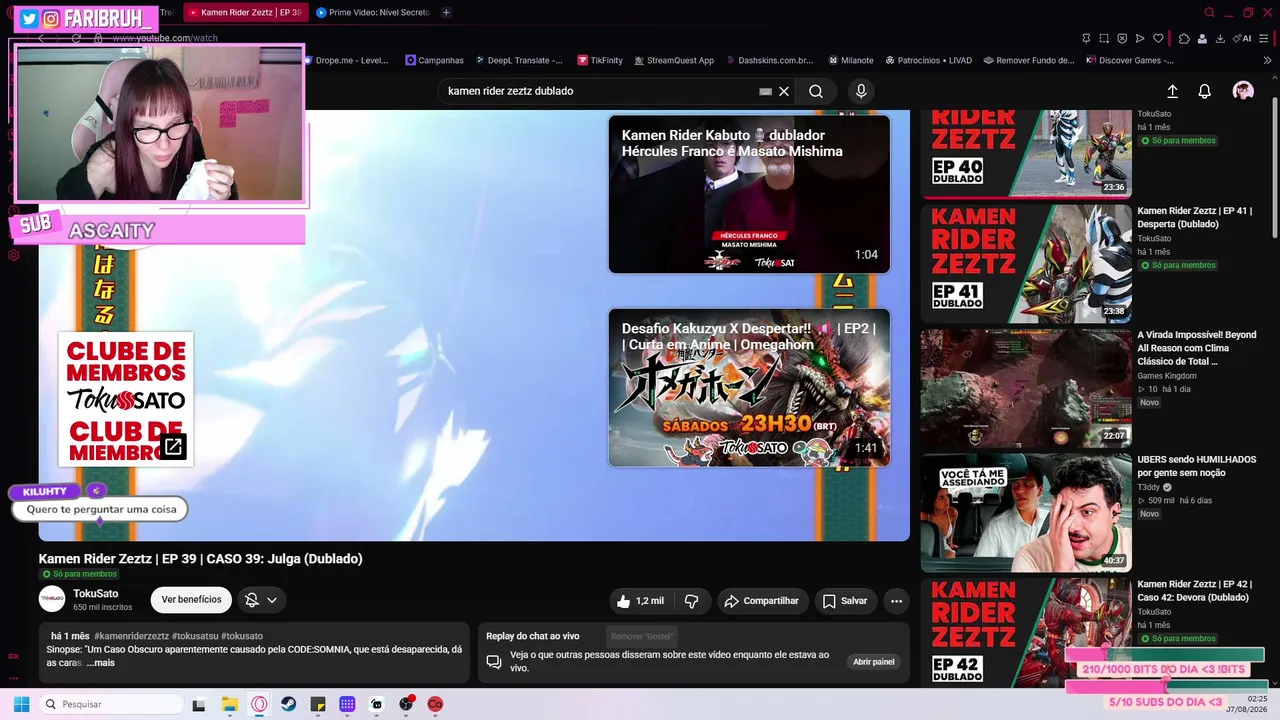
Task: Open the Drope.me bookmark
Action: pyautogui.click(x=345, y=60)
